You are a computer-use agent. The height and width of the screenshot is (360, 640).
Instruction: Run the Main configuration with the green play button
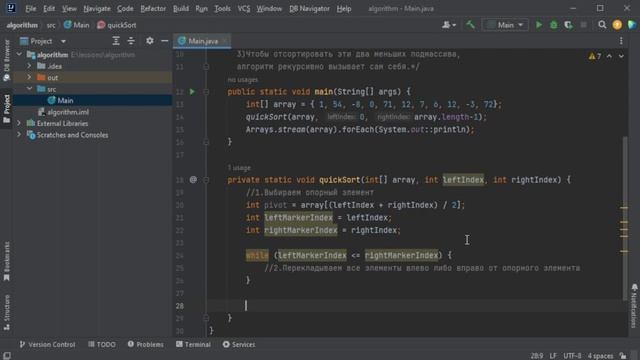[x=539, y=25]
